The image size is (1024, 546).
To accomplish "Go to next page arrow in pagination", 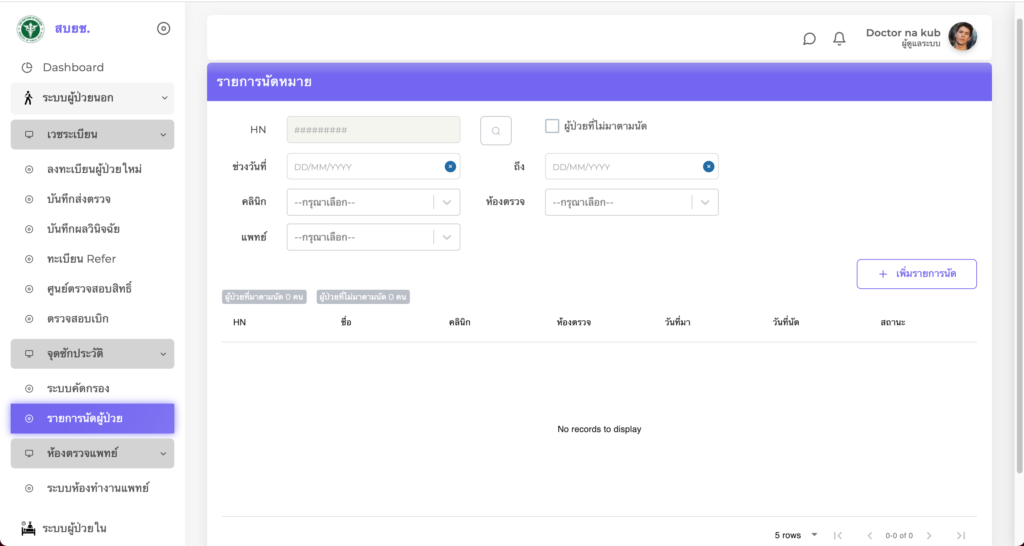I will 929,535.
